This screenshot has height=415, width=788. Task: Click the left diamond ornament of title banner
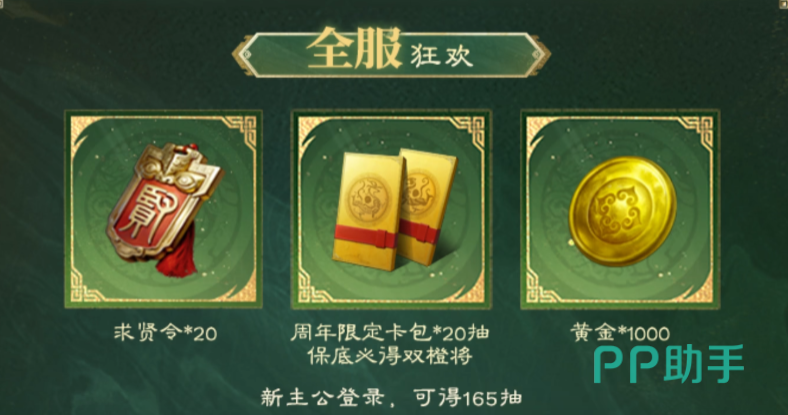tap(246, 54)
